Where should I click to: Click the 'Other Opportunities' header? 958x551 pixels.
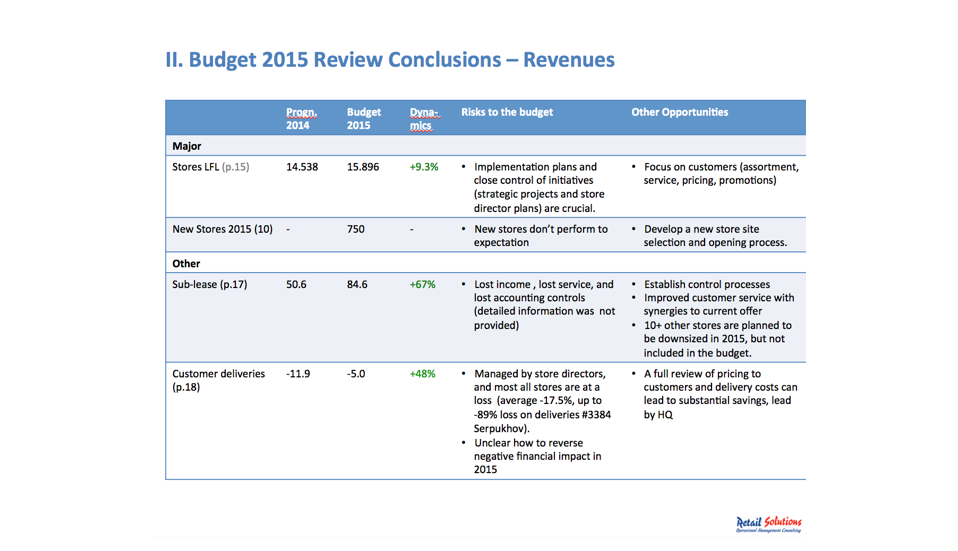pos(679,112)
